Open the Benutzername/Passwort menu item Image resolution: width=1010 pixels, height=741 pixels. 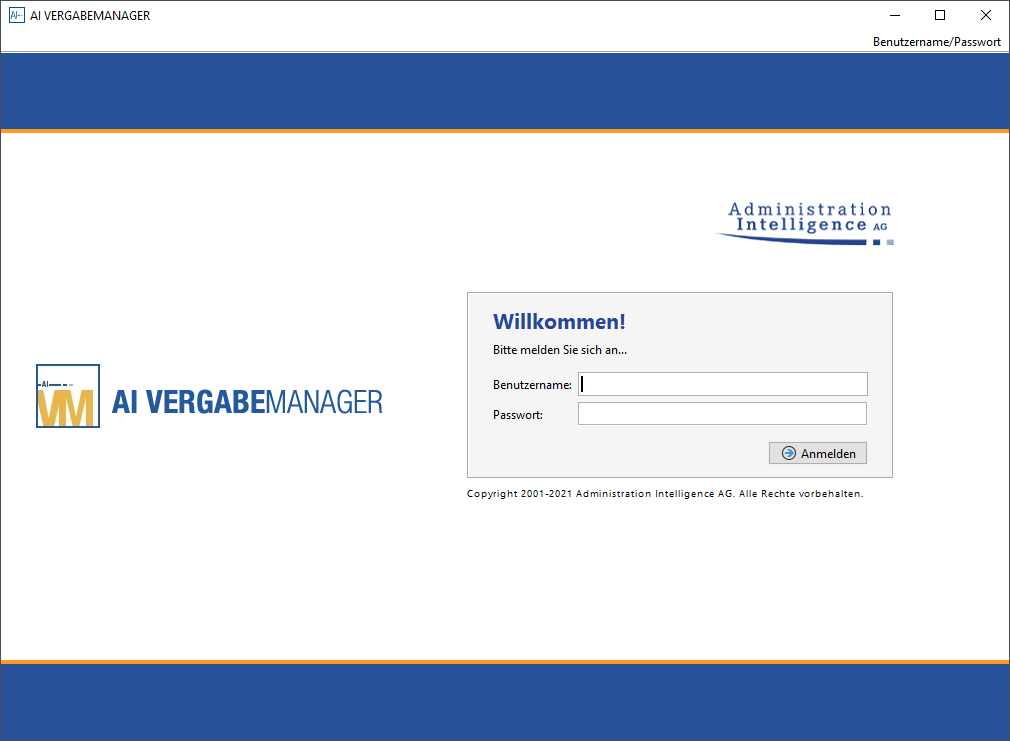(x=937, y=42)
